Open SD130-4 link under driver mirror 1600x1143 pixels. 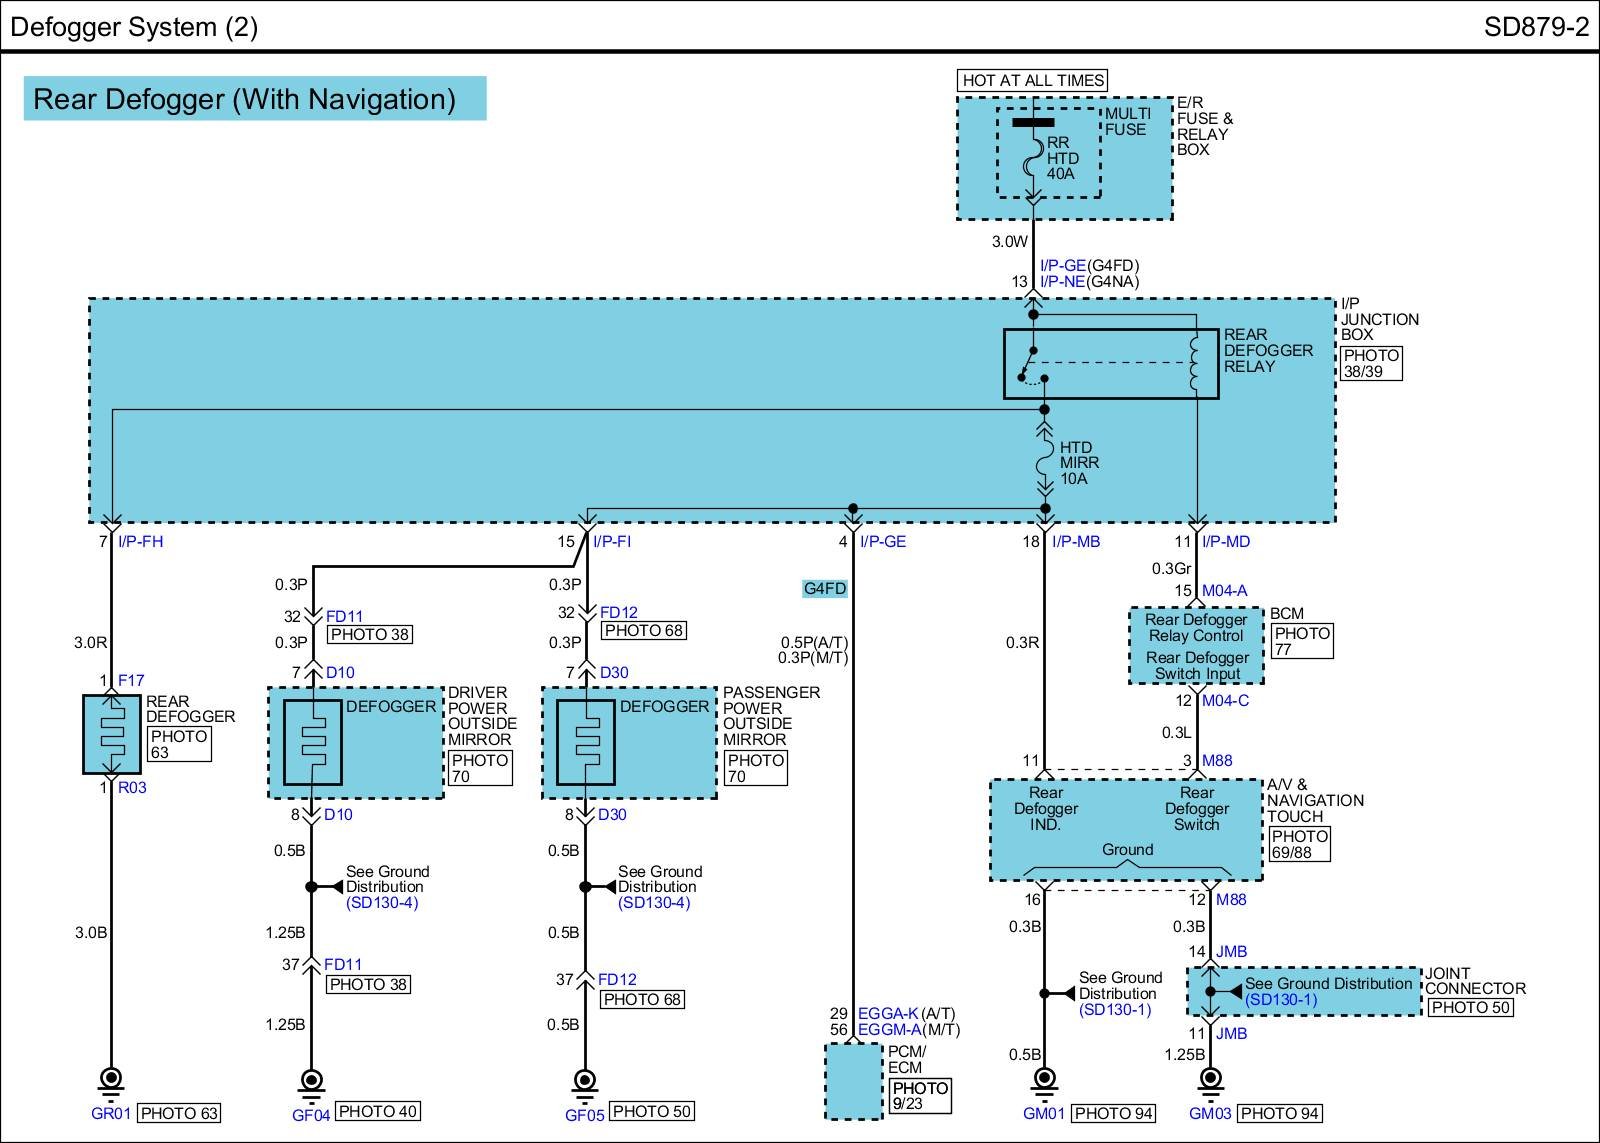(x=382, y=903)
